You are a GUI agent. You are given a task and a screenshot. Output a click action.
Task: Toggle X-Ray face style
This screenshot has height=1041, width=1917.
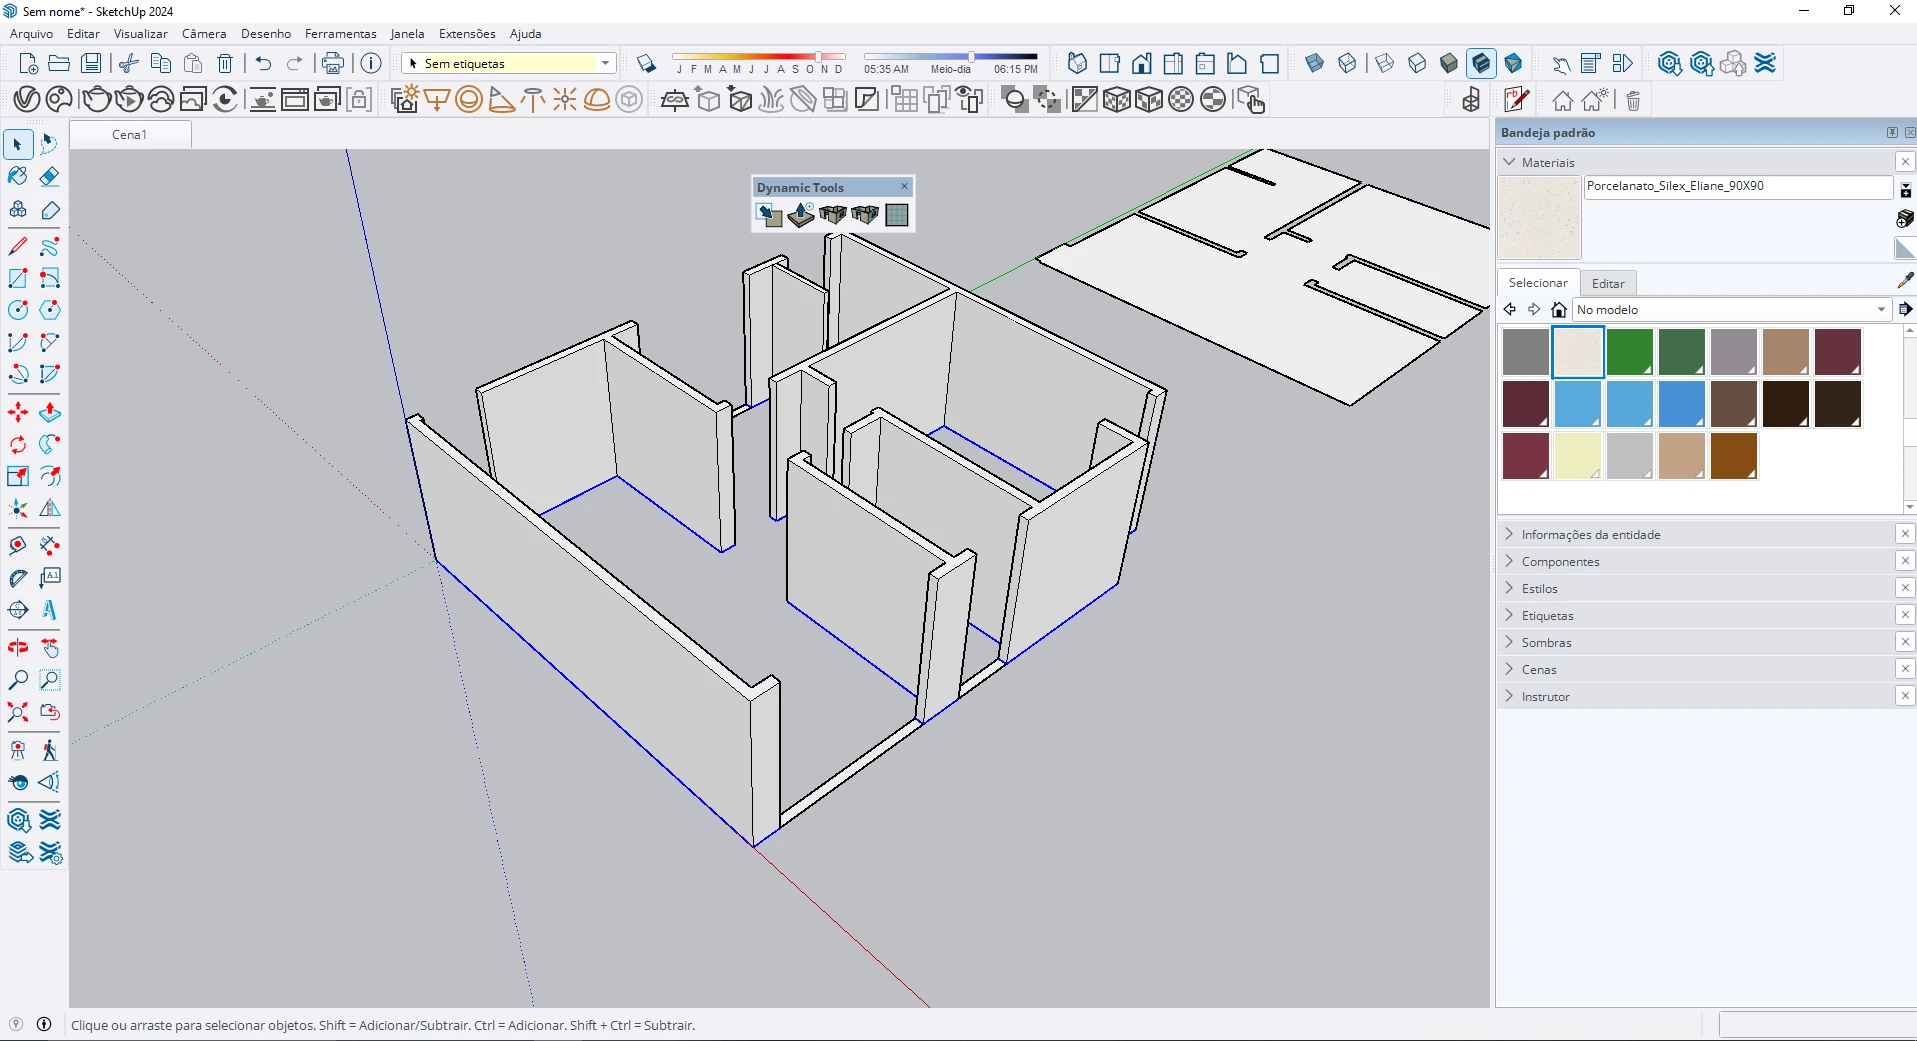pos(1315,63)
